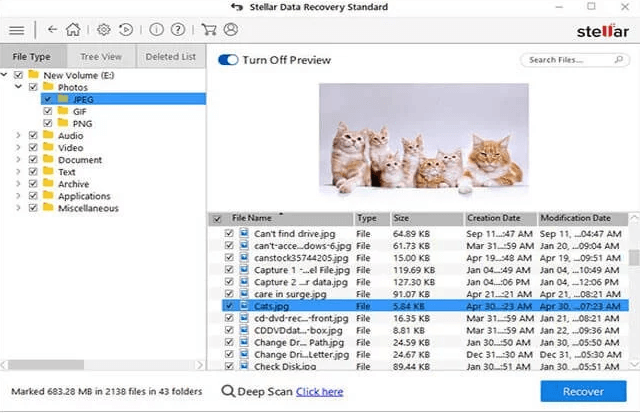
Task: Click the cats preview image
Action: (424, 139)
